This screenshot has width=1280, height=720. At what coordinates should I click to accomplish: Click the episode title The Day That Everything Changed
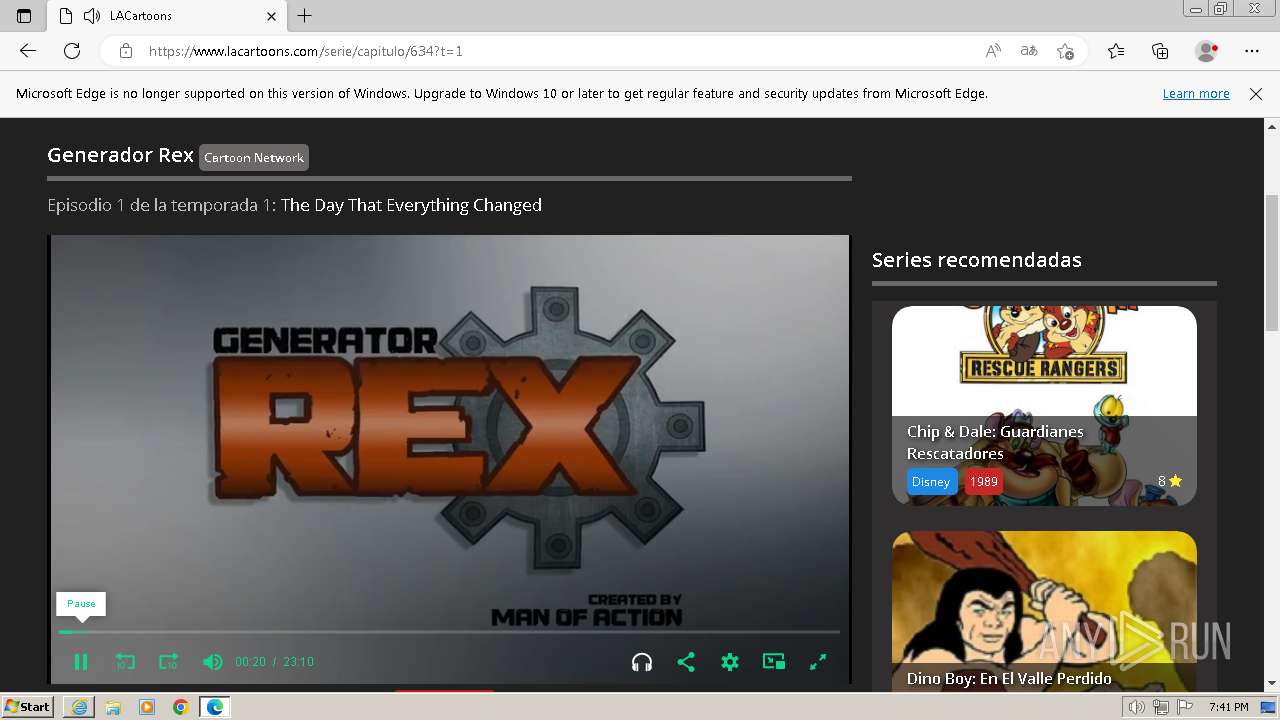pyautogui.click(x=411, y=205)
